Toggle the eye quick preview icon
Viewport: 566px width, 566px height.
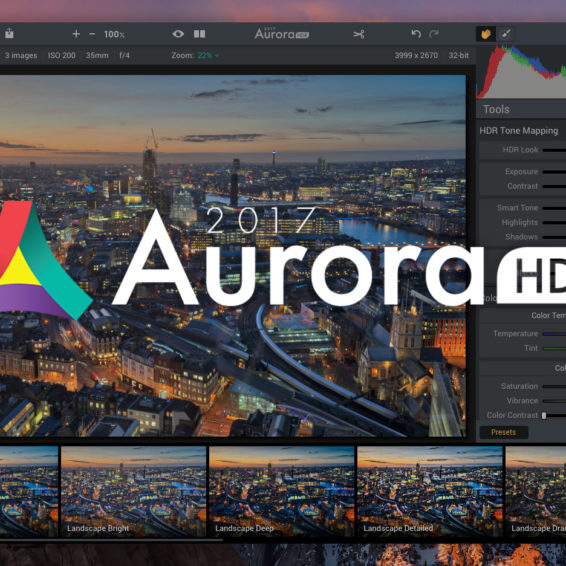[x=178, y=34]
